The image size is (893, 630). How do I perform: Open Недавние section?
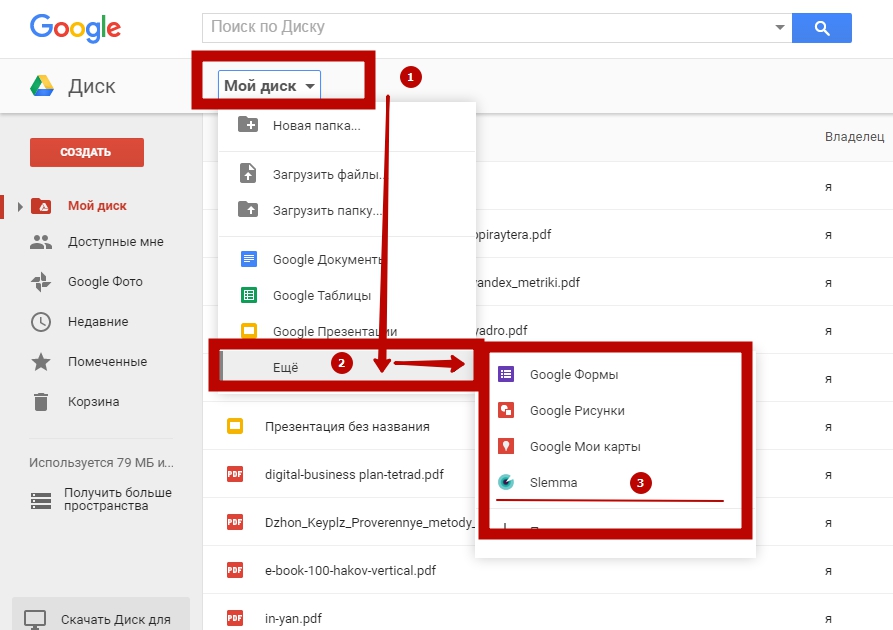coord(98,322)
